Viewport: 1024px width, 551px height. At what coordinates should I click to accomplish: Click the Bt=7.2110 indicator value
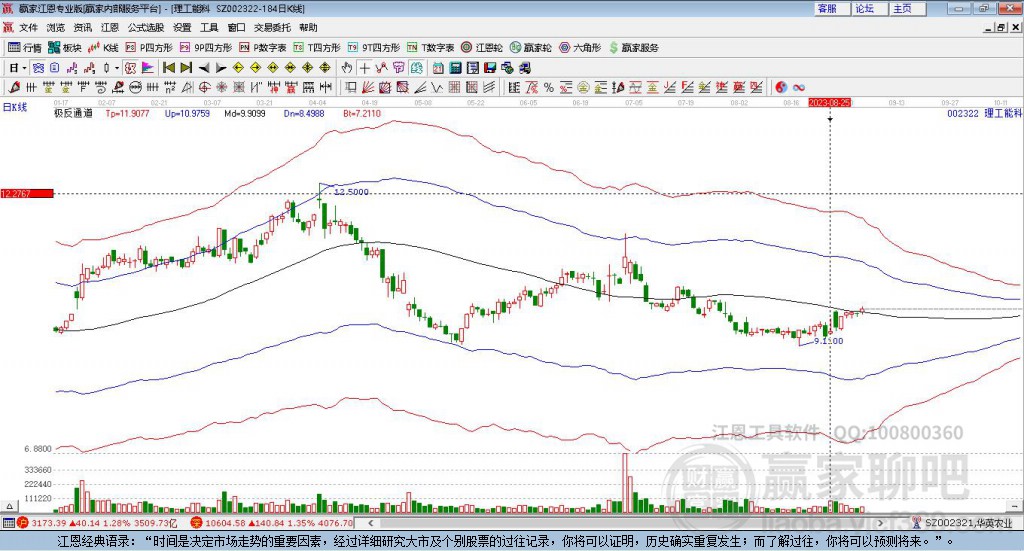click(361, 114)
